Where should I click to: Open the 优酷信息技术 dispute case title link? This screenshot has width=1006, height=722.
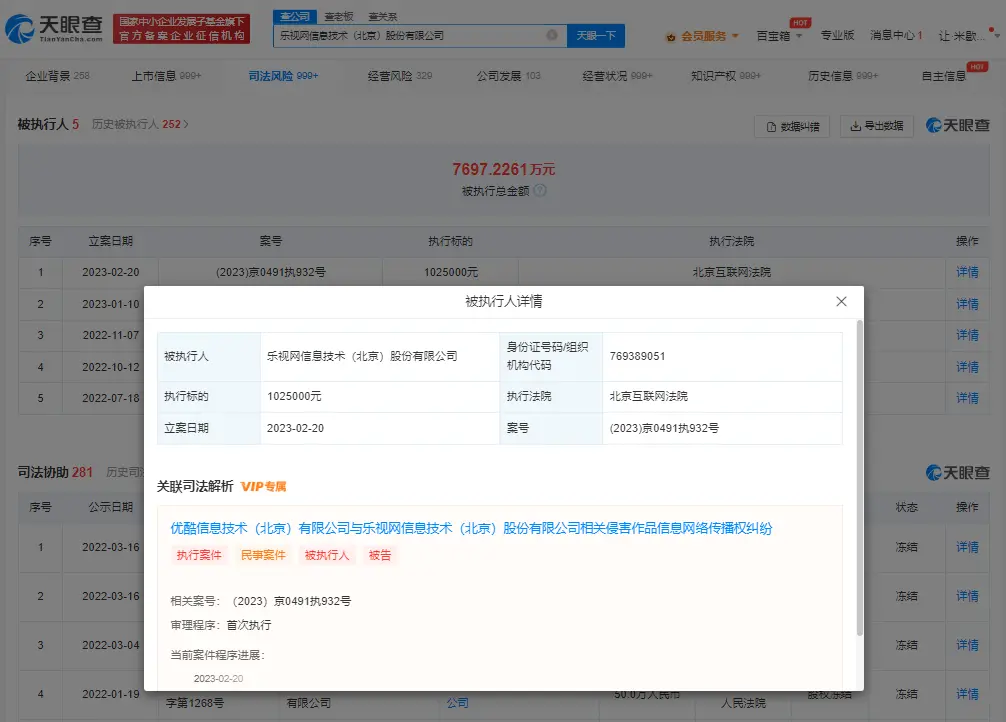click(x=471, y=528)
